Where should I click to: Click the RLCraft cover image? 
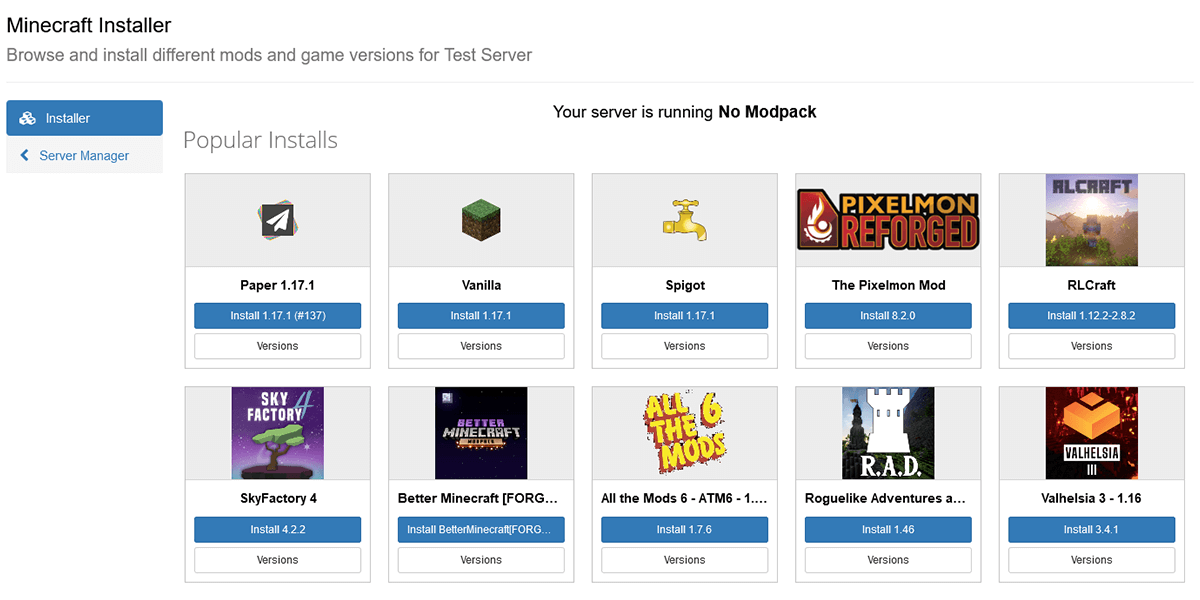(1092, 220)
